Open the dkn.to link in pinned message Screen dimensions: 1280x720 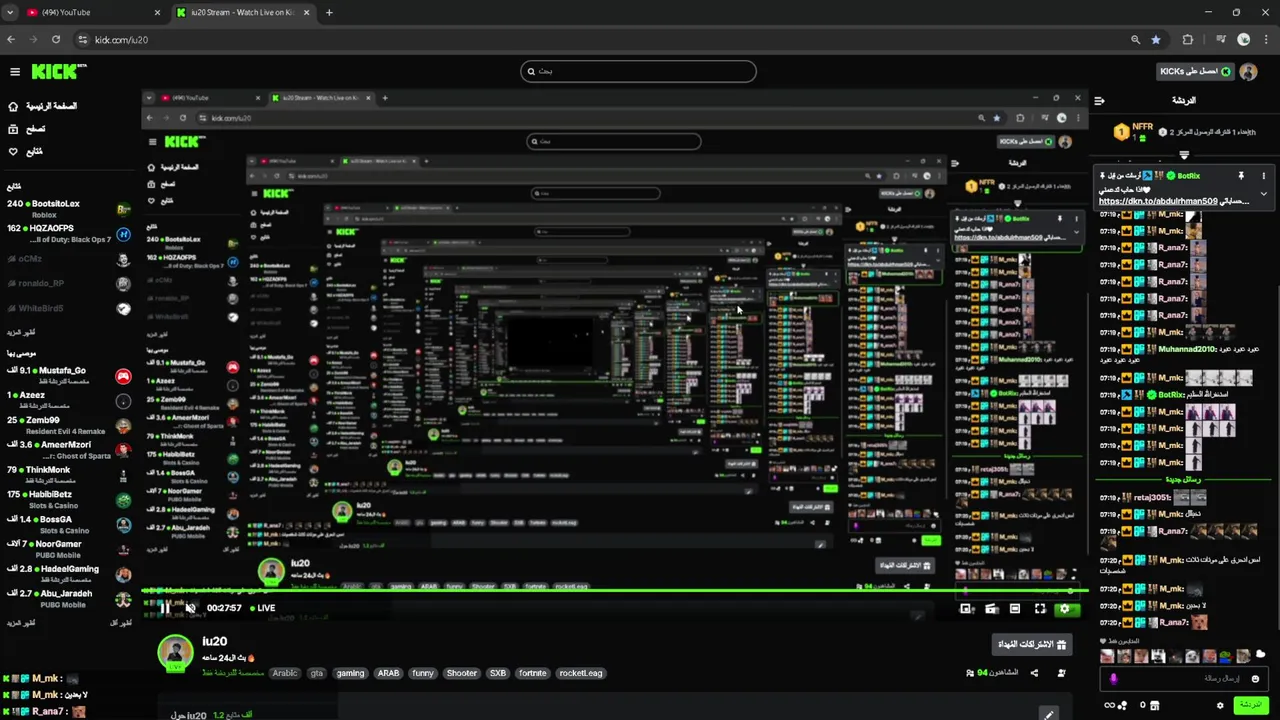pos(1158,201)
